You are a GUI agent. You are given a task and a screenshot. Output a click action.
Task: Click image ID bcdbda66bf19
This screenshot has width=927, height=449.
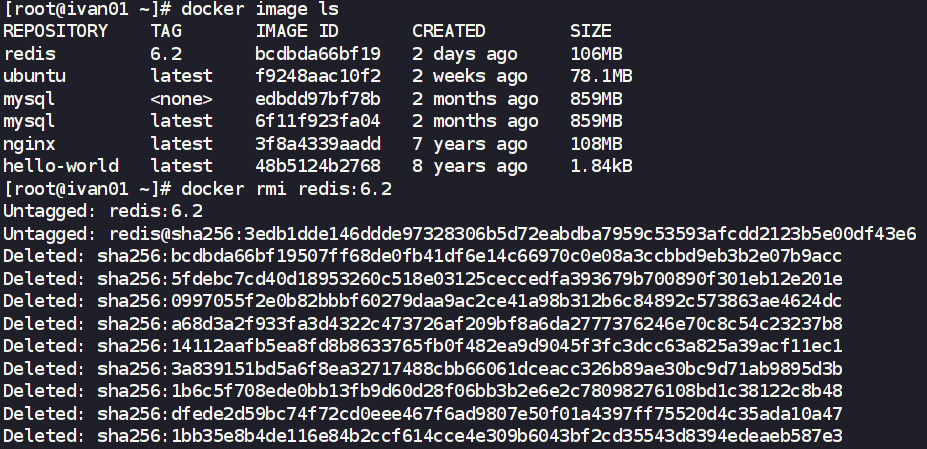pos(318,53)
